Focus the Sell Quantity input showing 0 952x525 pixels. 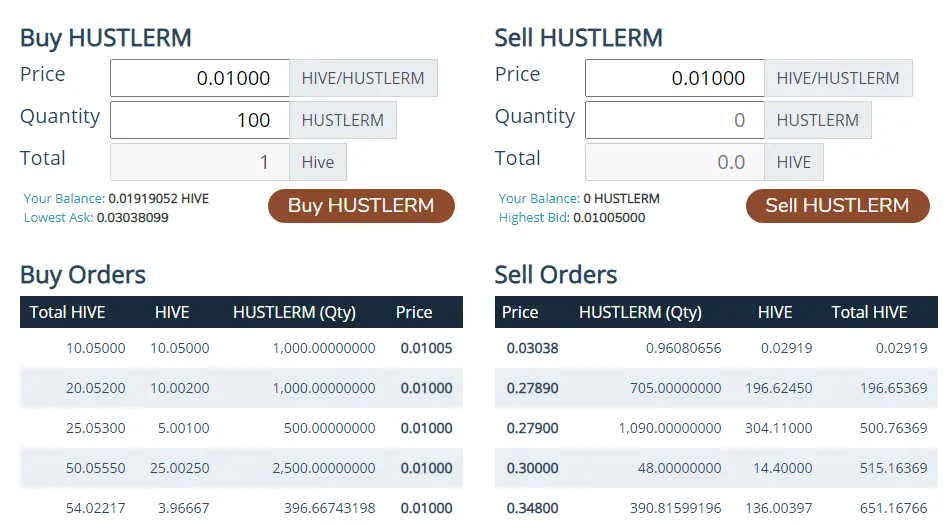[x=675, y=120]
